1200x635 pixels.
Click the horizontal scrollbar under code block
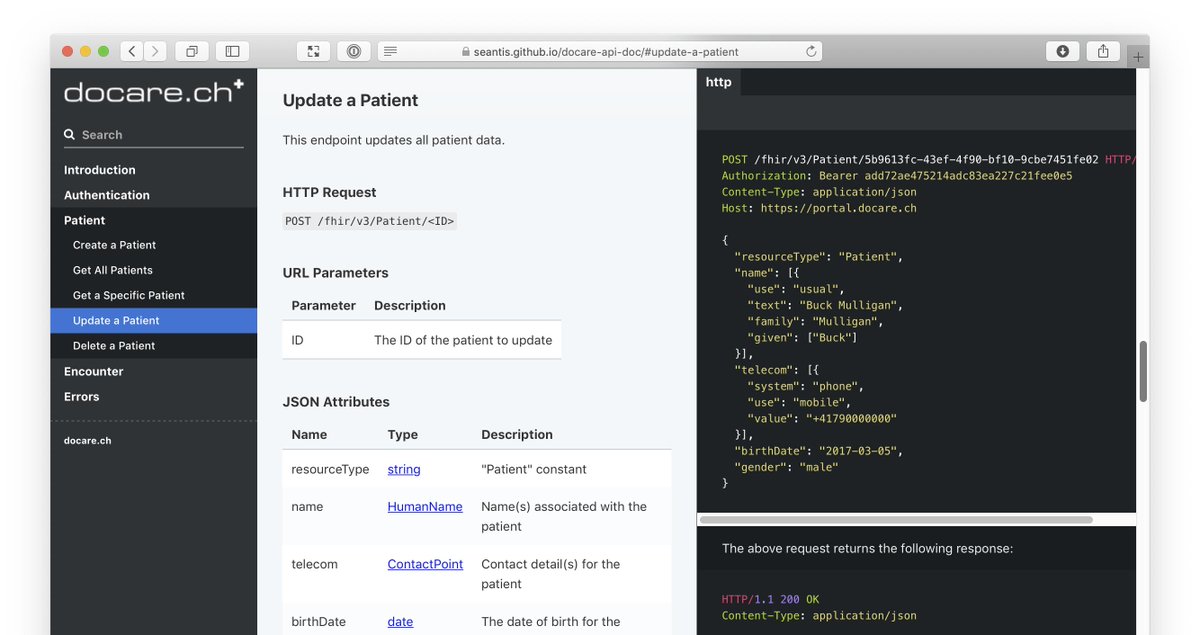(896, 520)
